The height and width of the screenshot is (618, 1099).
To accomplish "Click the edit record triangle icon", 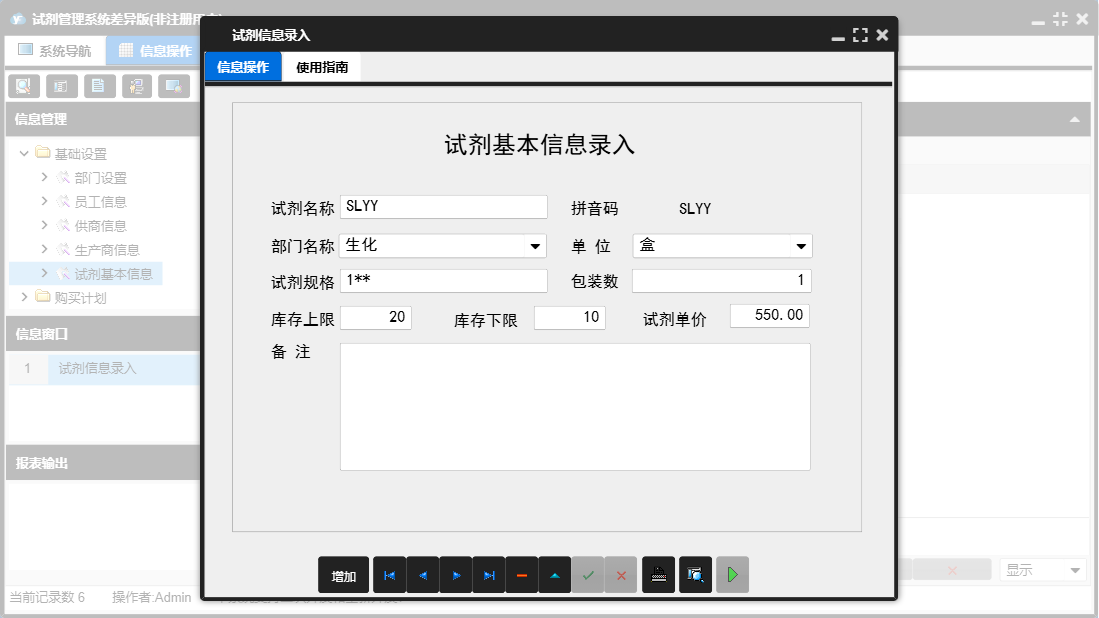I will 555,574.
